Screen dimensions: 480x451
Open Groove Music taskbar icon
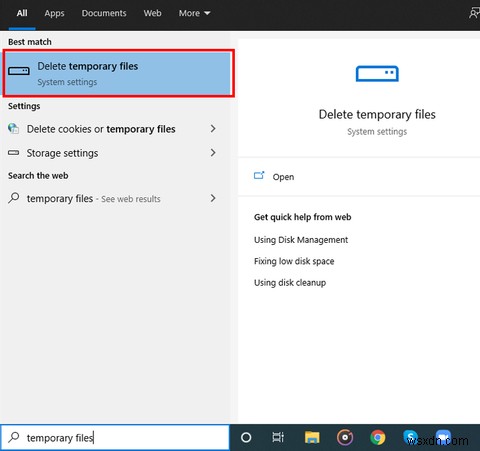coord(345,437)
